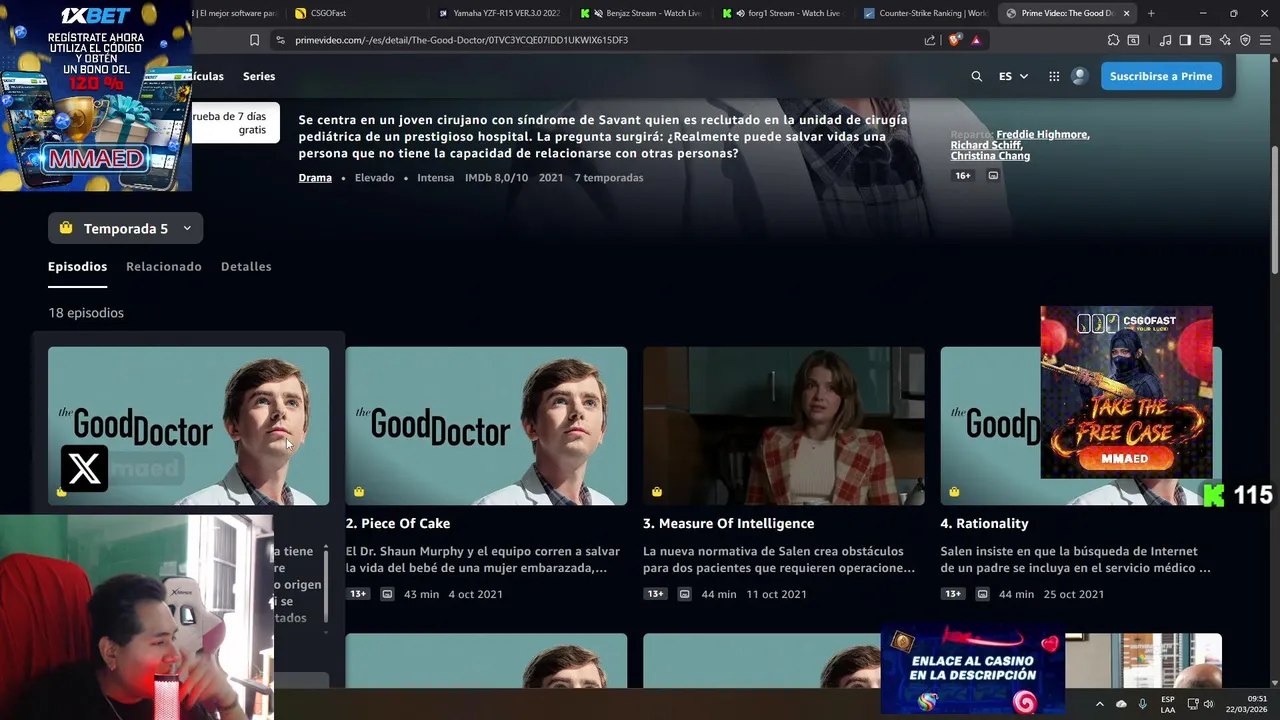
Task: Open the Leo AI sparkle icon
Action: pos(1225,40)
